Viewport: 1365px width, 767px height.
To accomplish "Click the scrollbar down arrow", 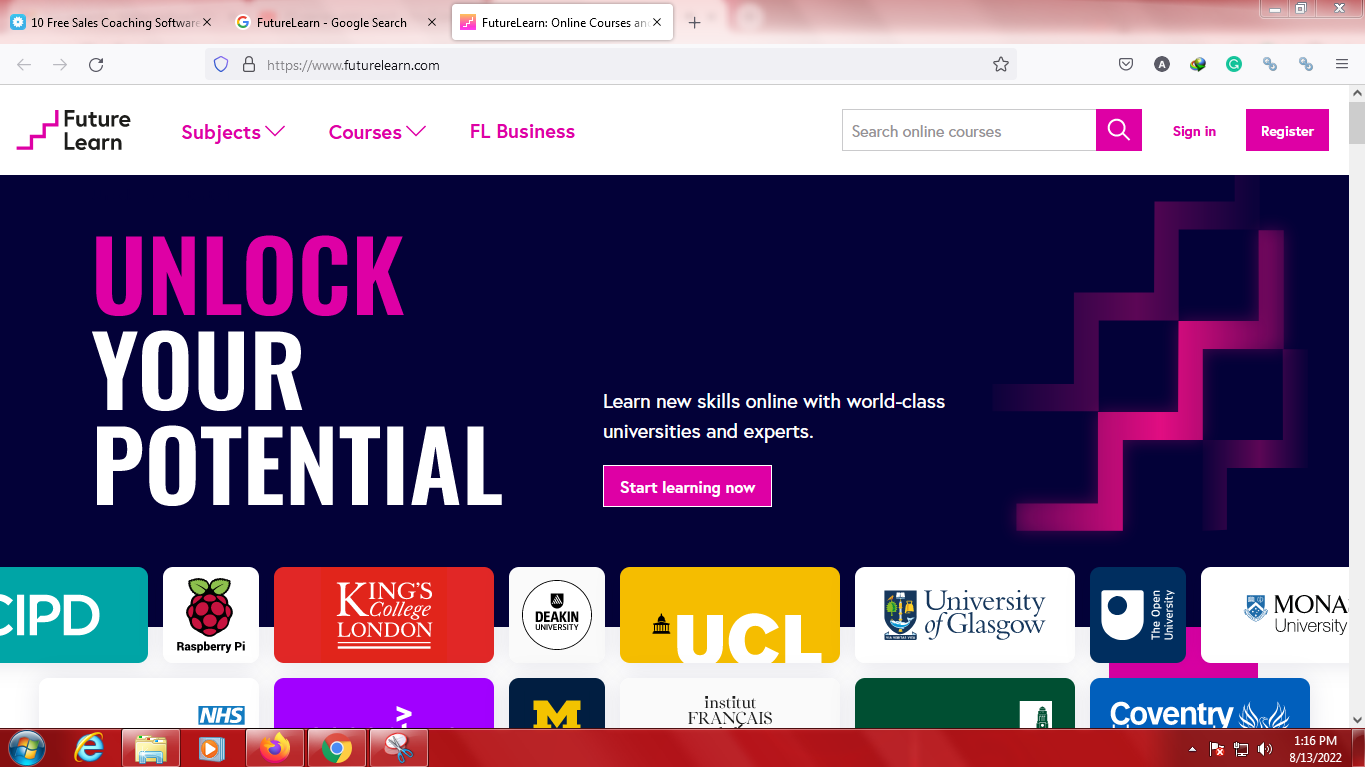I will click(1357, 719).
